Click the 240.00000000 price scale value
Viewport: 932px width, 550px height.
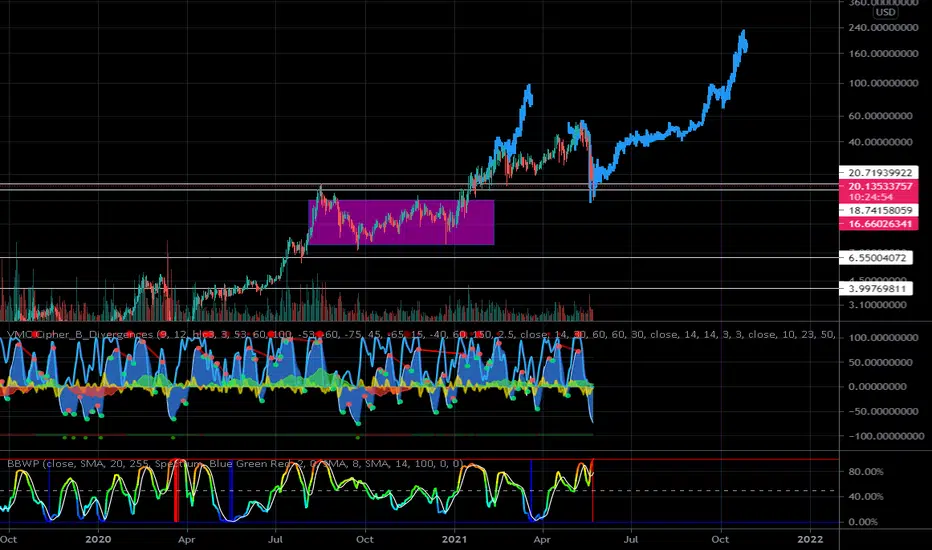883,27
